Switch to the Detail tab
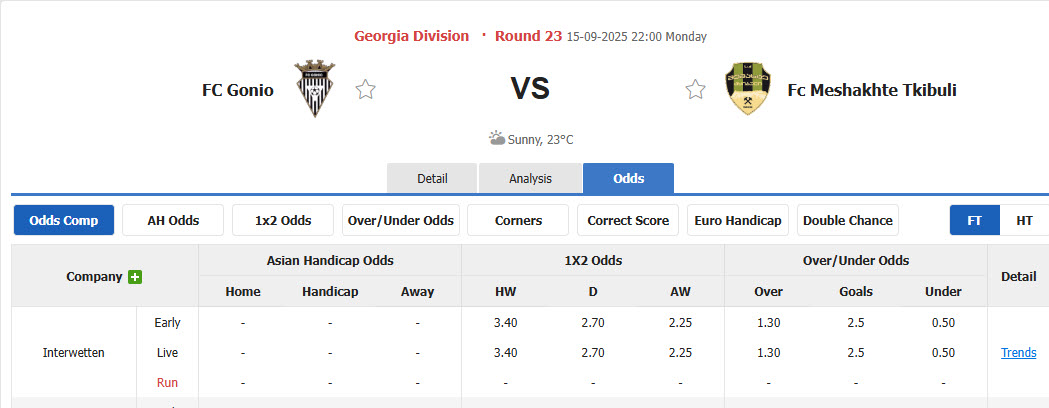1049x408 pixels. coord(432,178)
